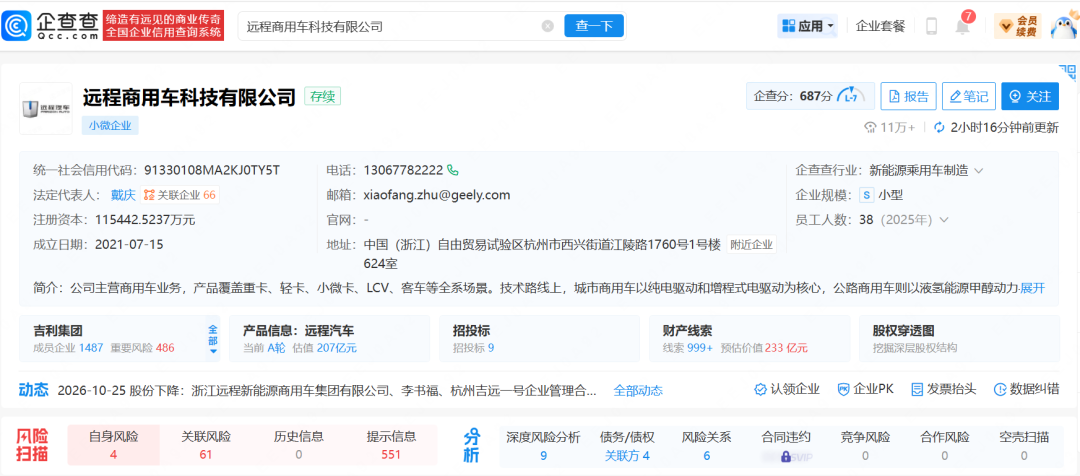Open the notifications bell
The width and height of the screenshot is (1080, 476).
pyautogui.click(x=962, y=26)
